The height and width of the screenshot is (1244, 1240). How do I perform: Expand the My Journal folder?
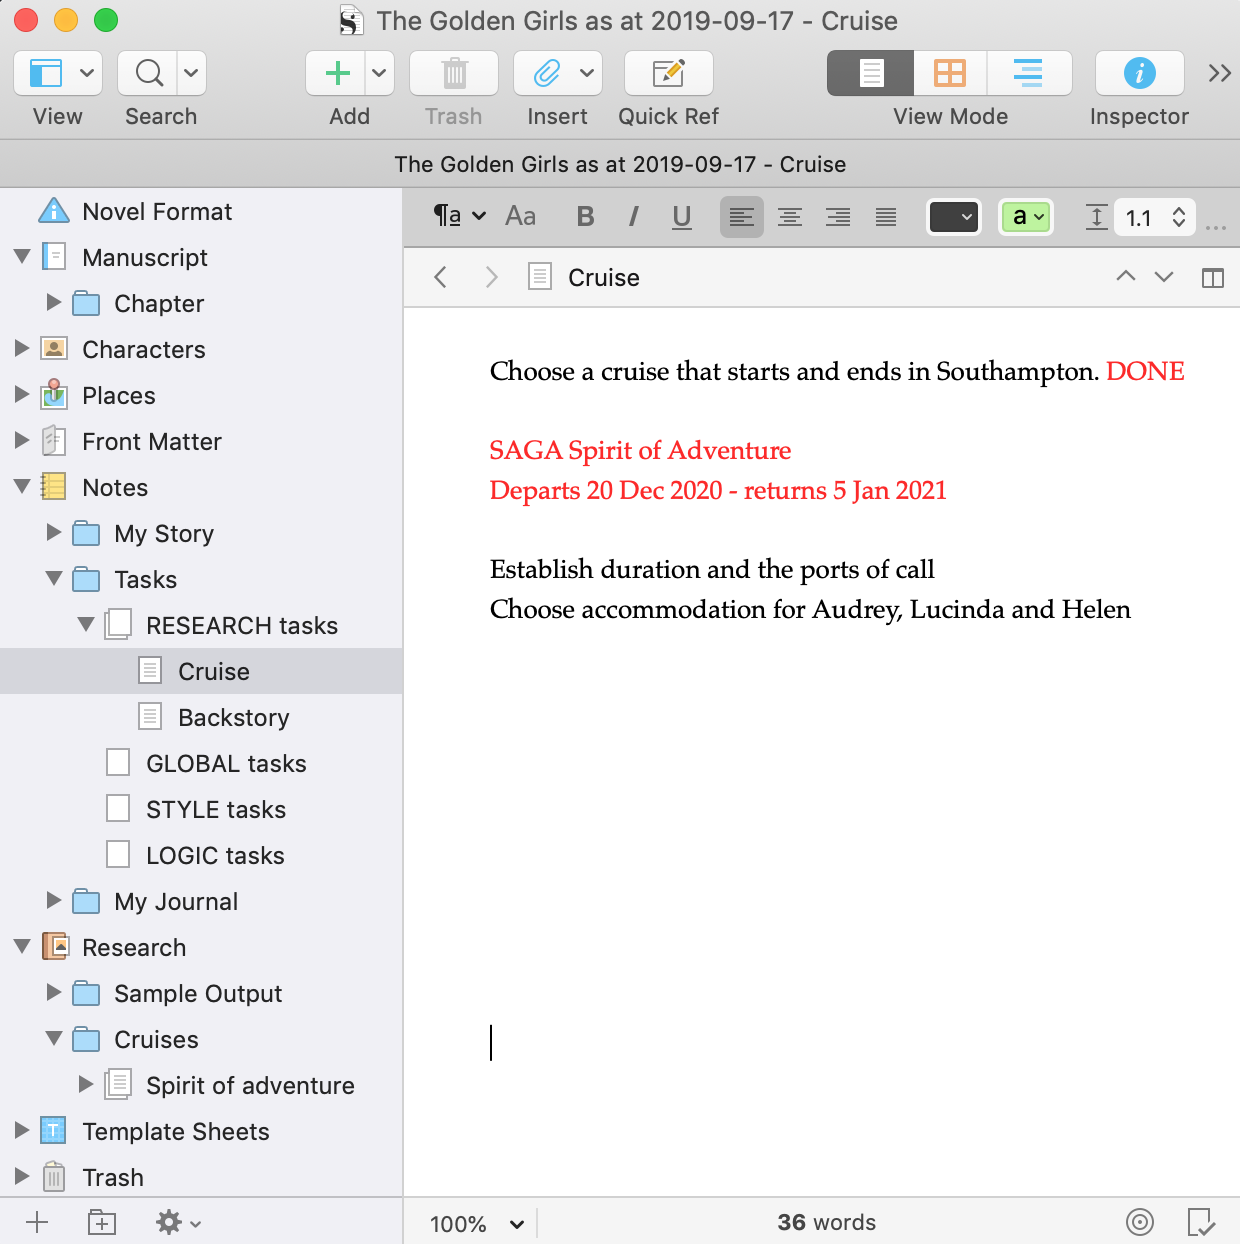tap(54, 900)
